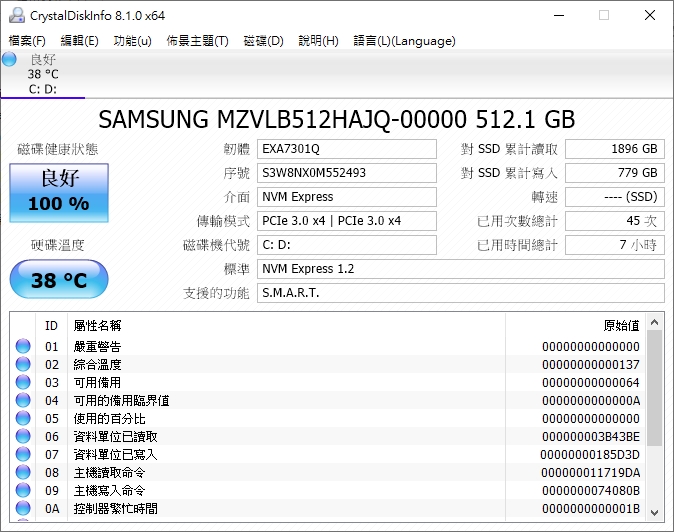Click the status orb for attribute 06

click(23, 436)
